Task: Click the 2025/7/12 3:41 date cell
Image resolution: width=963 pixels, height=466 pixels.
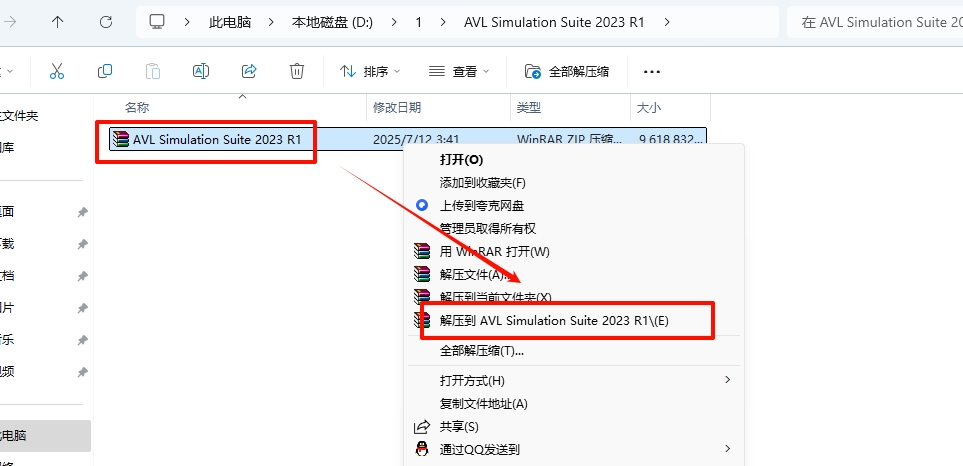Action: click(416, 139)
